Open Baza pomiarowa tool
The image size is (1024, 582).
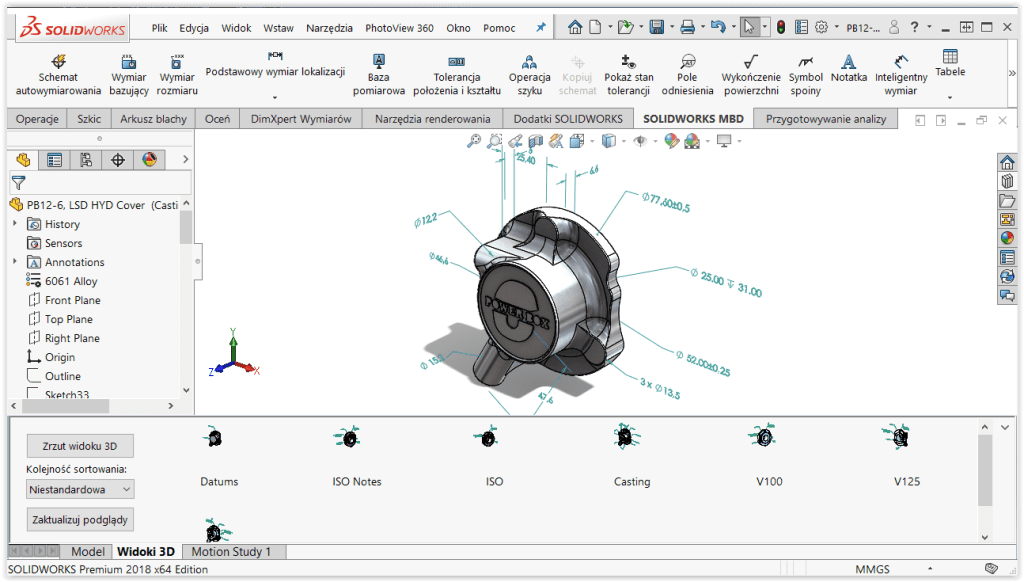[379, 75]
